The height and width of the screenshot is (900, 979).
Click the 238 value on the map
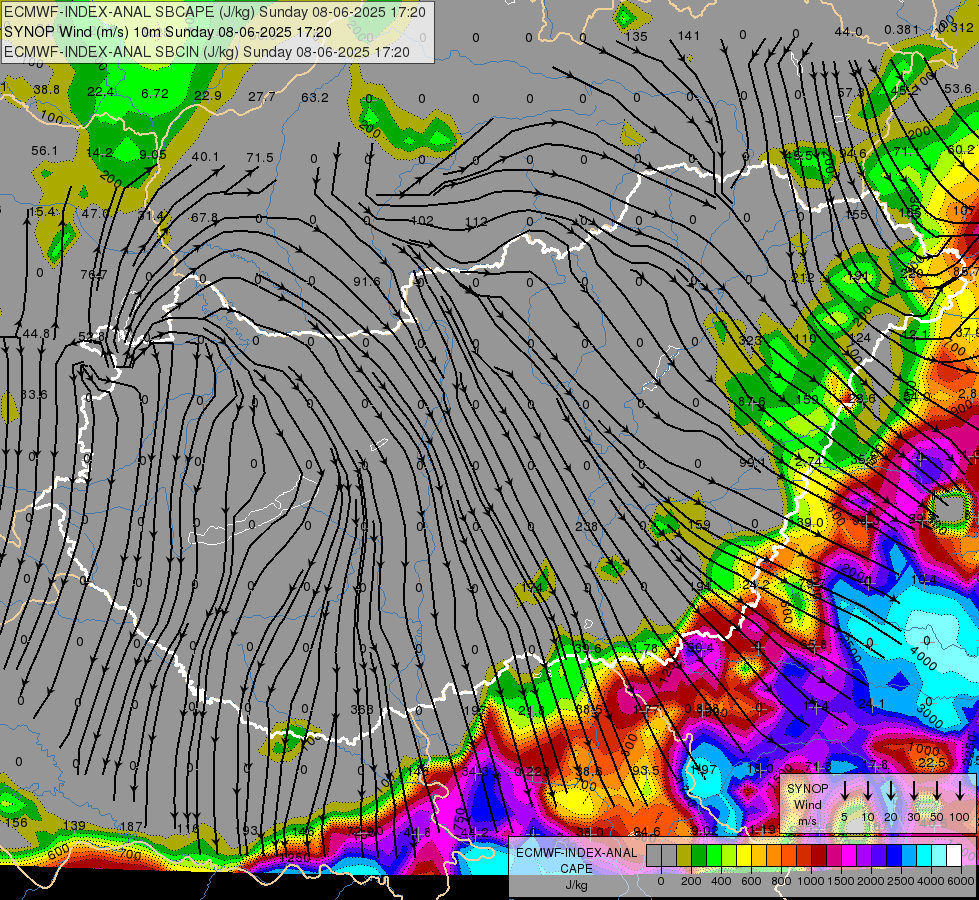586,527
